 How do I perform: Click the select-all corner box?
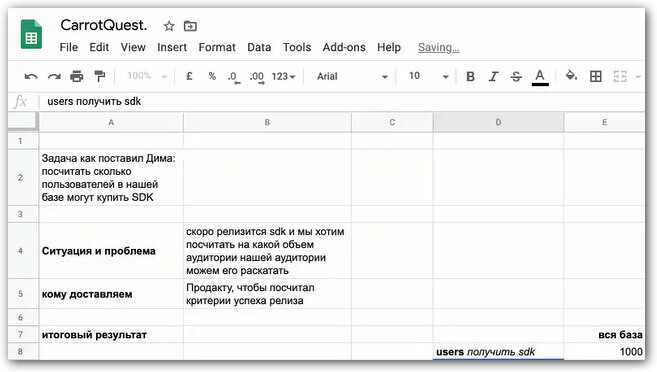pos(23,122)
